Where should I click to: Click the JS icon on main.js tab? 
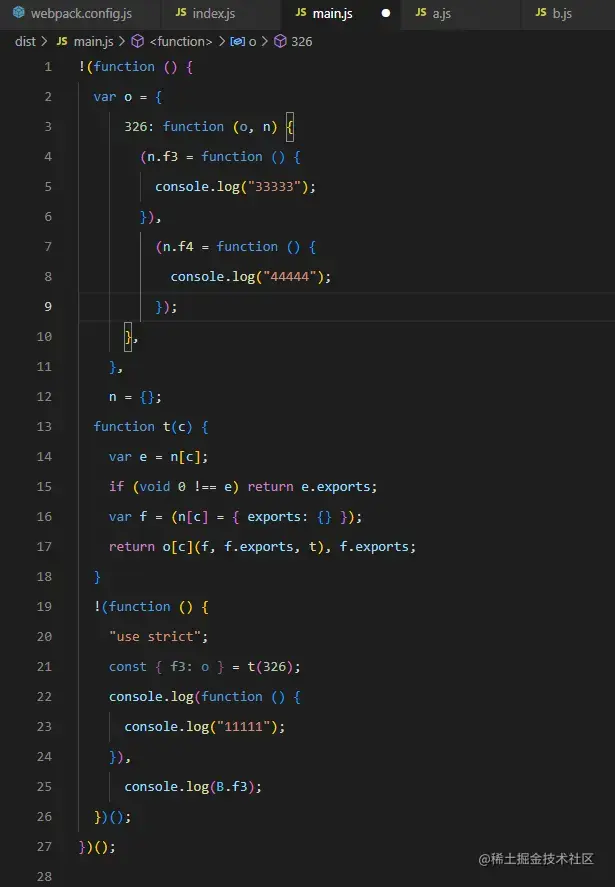coord(301,12)
